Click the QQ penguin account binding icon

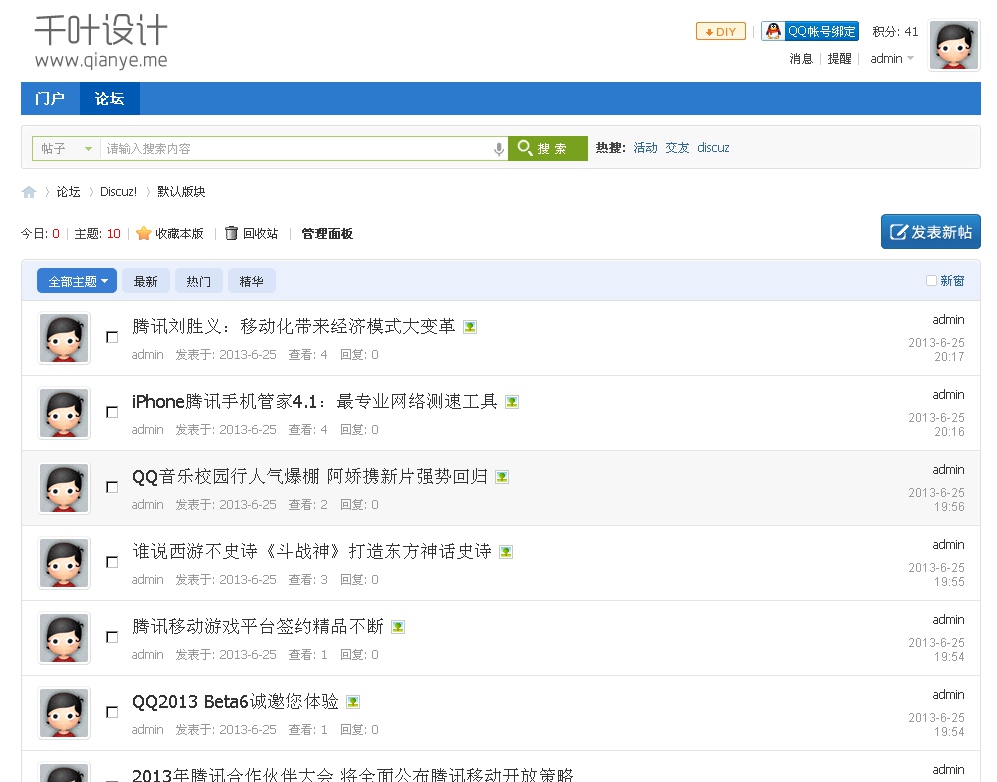[x=773, y=31]
